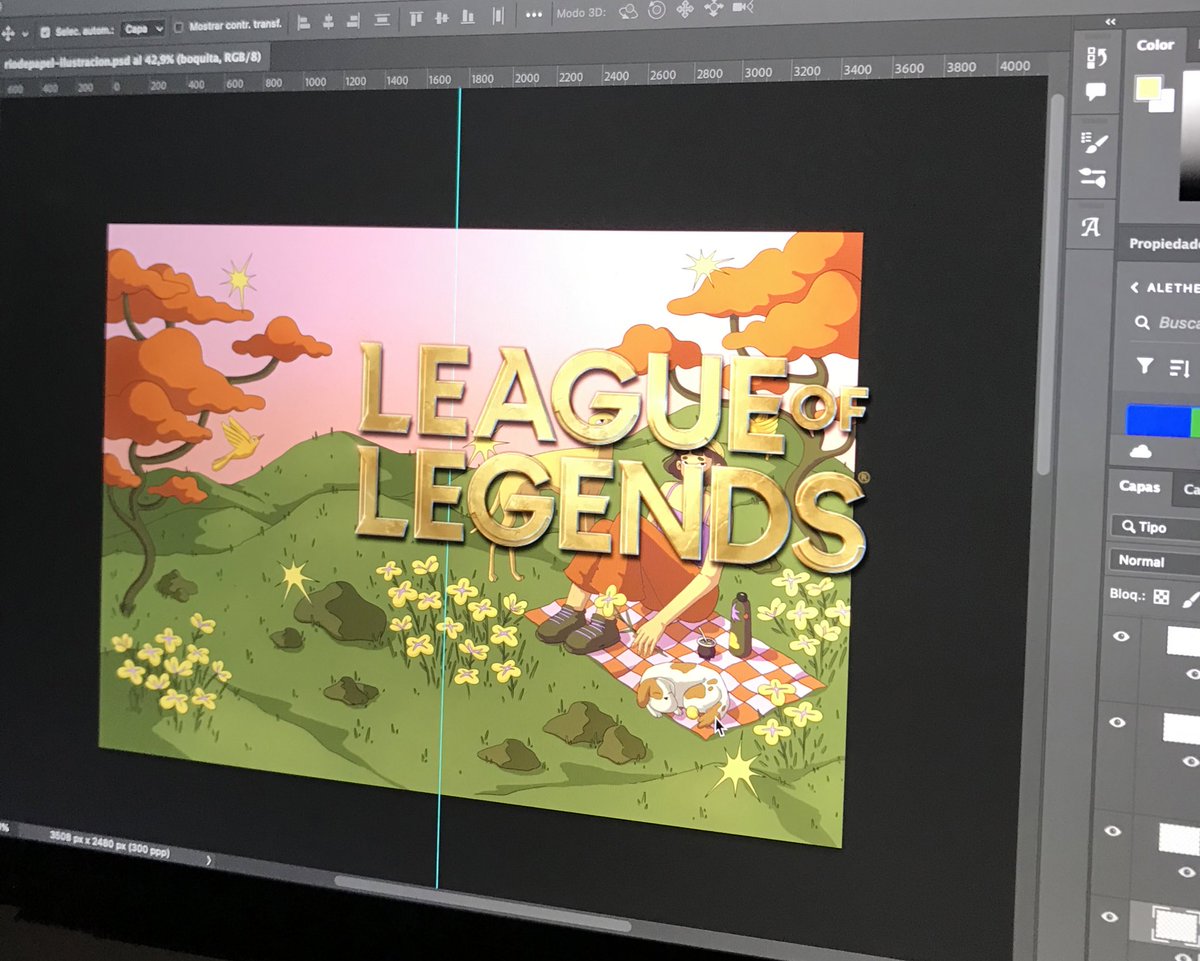Switch to the Capas tab
Image resolution: width=1200 pixels, height=961 pixels.
click(1139, 487)
